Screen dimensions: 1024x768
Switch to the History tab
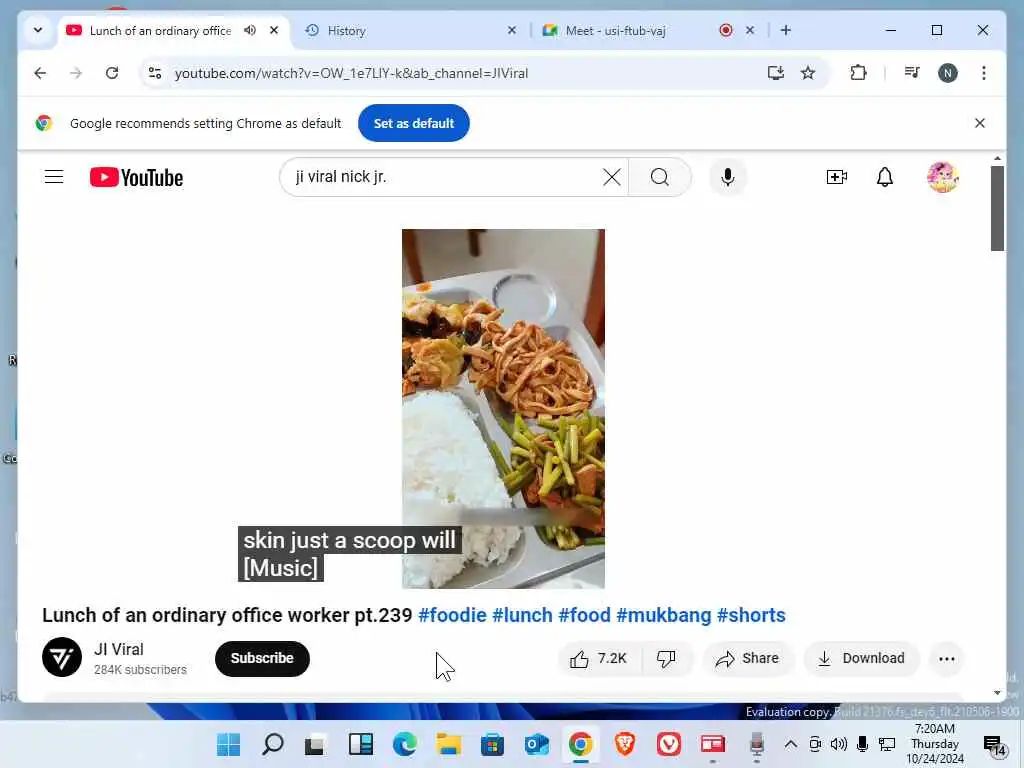(x=411, y=31)
